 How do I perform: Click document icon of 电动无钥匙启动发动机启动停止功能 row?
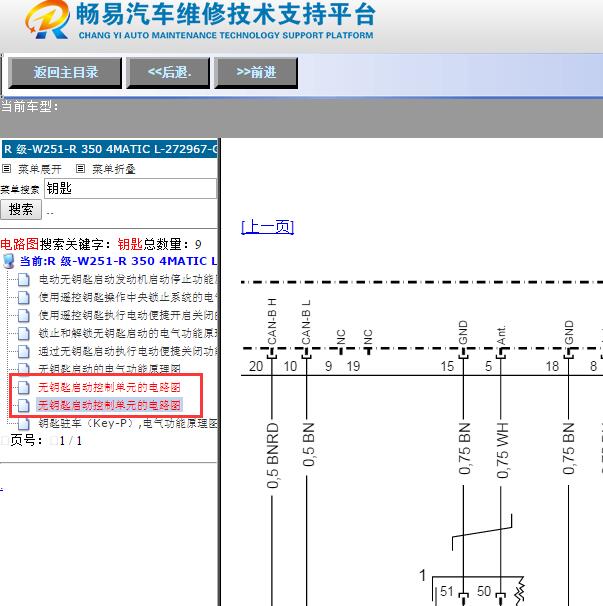24,279
